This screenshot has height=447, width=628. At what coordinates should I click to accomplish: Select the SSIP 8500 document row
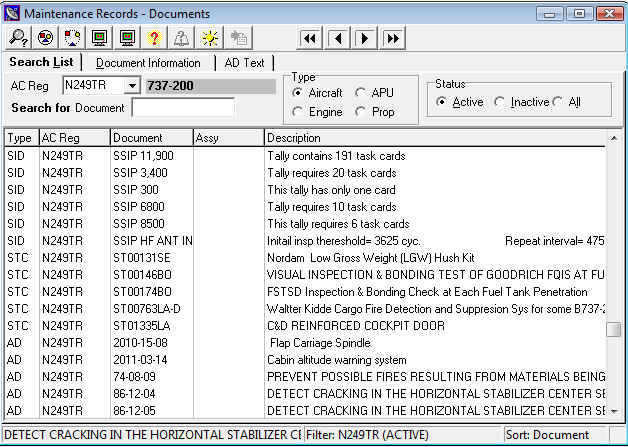click(x=305, y=224)
